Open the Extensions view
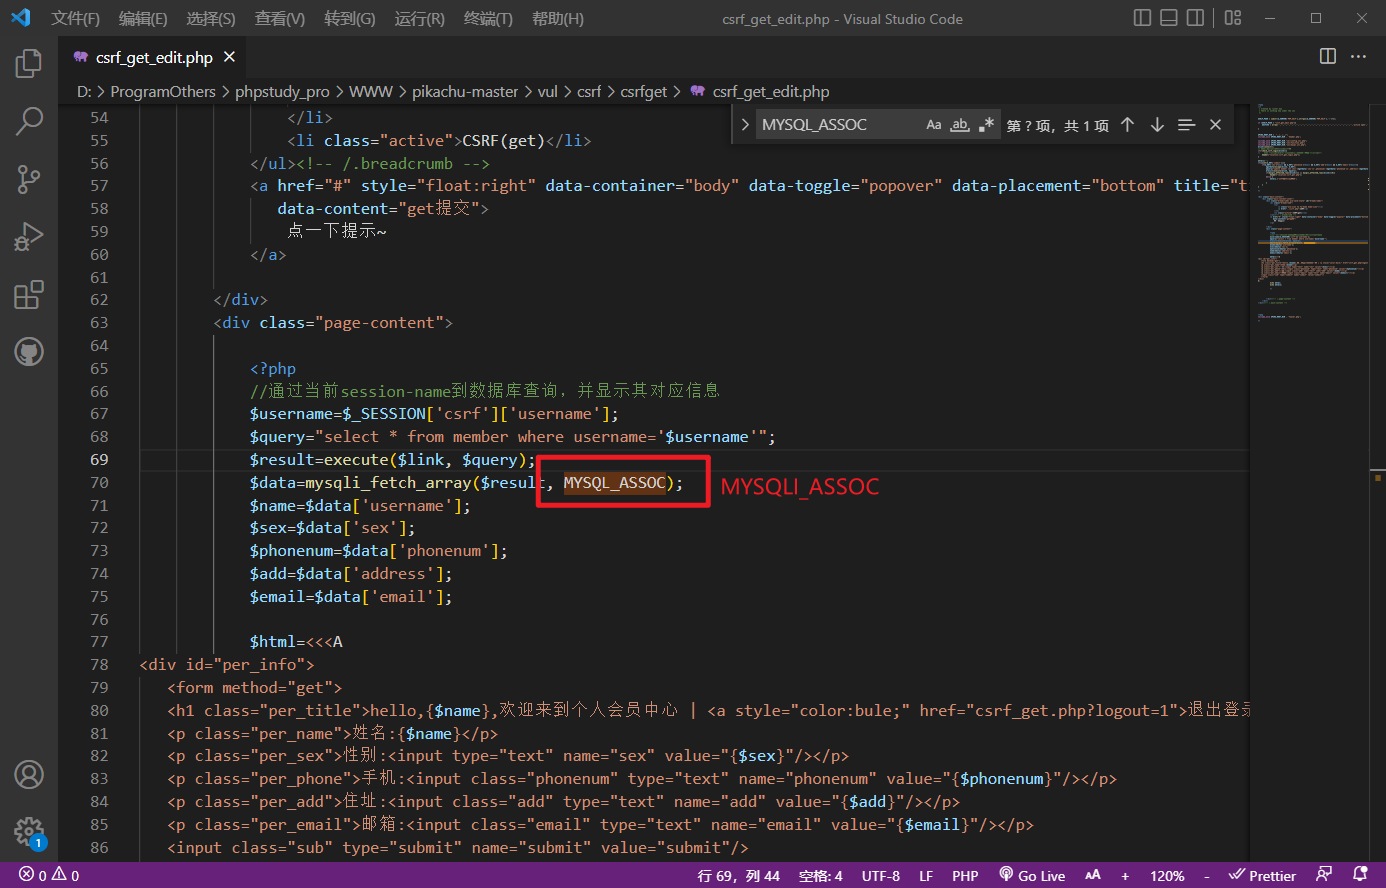 pyautogui.click(x=29, y=295)
